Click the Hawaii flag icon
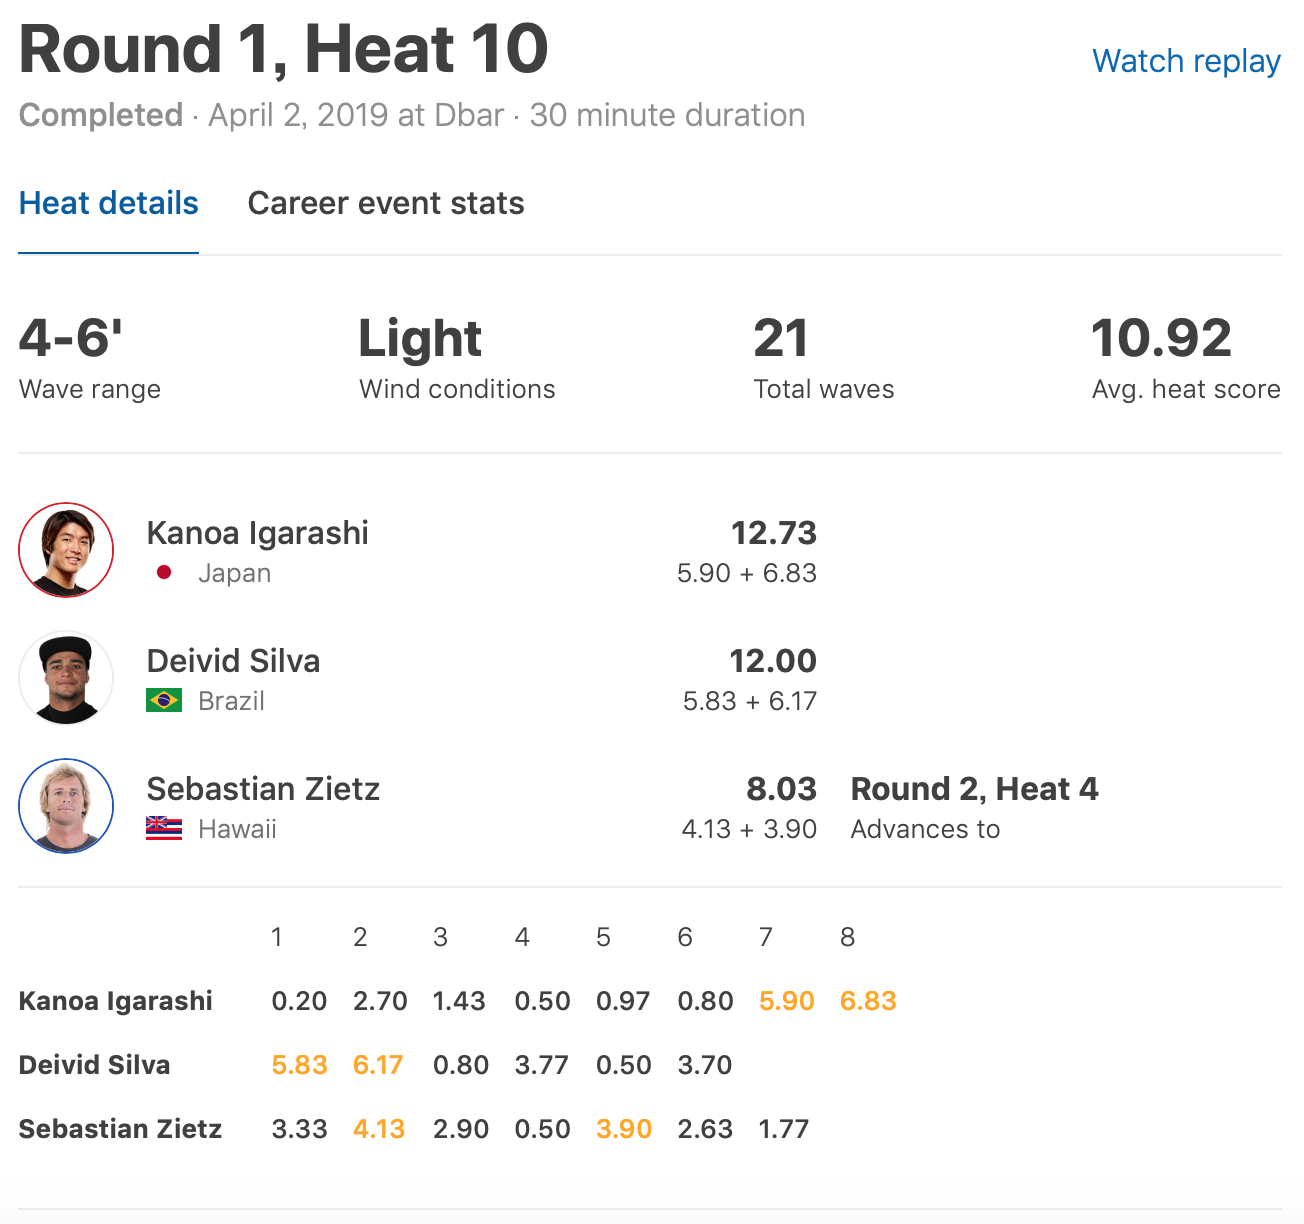 [164, 828]
